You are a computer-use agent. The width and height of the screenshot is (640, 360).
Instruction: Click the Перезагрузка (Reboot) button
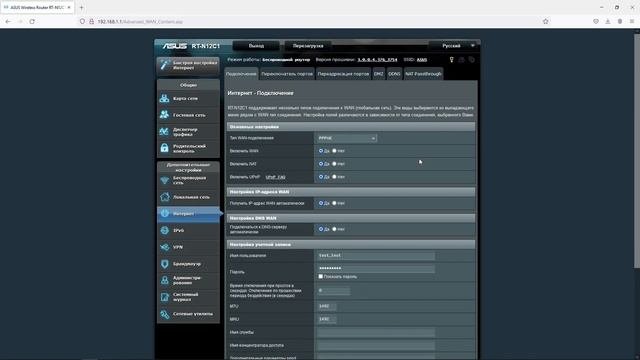coord(308,46)
